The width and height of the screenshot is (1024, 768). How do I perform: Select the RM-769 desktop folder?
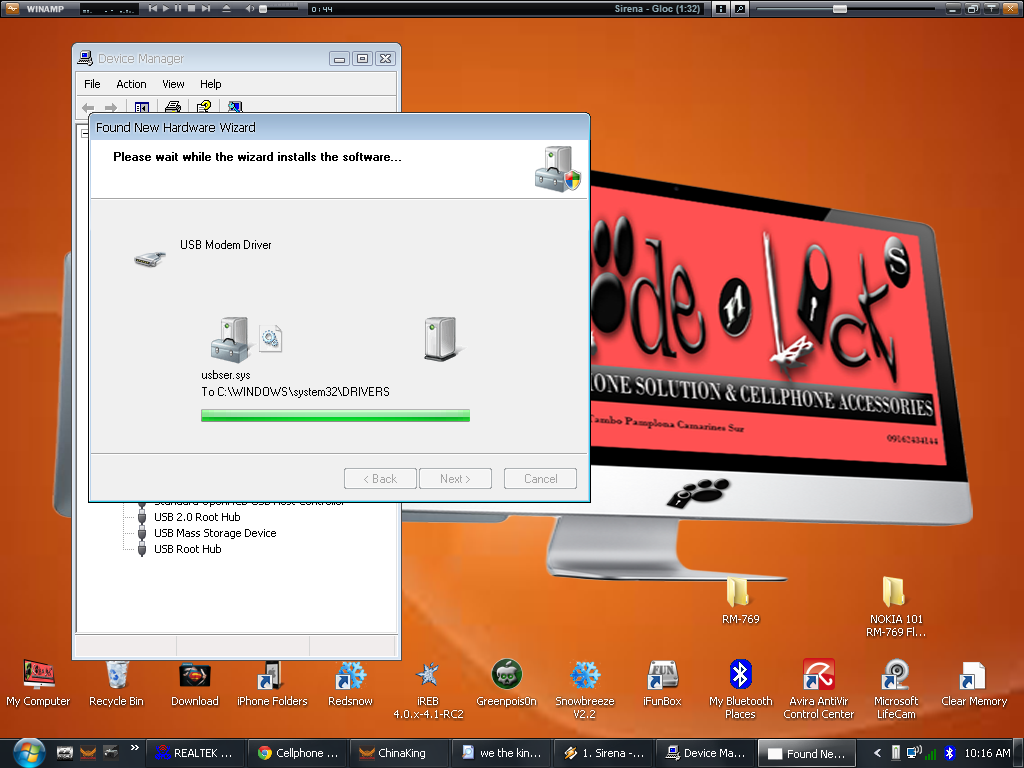coord(740,600)
